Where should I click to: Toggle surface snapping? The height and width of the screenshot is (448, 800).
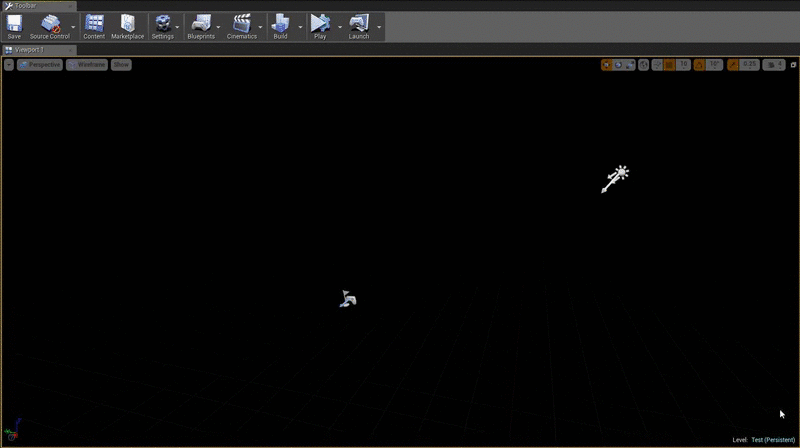pos(657,65)
